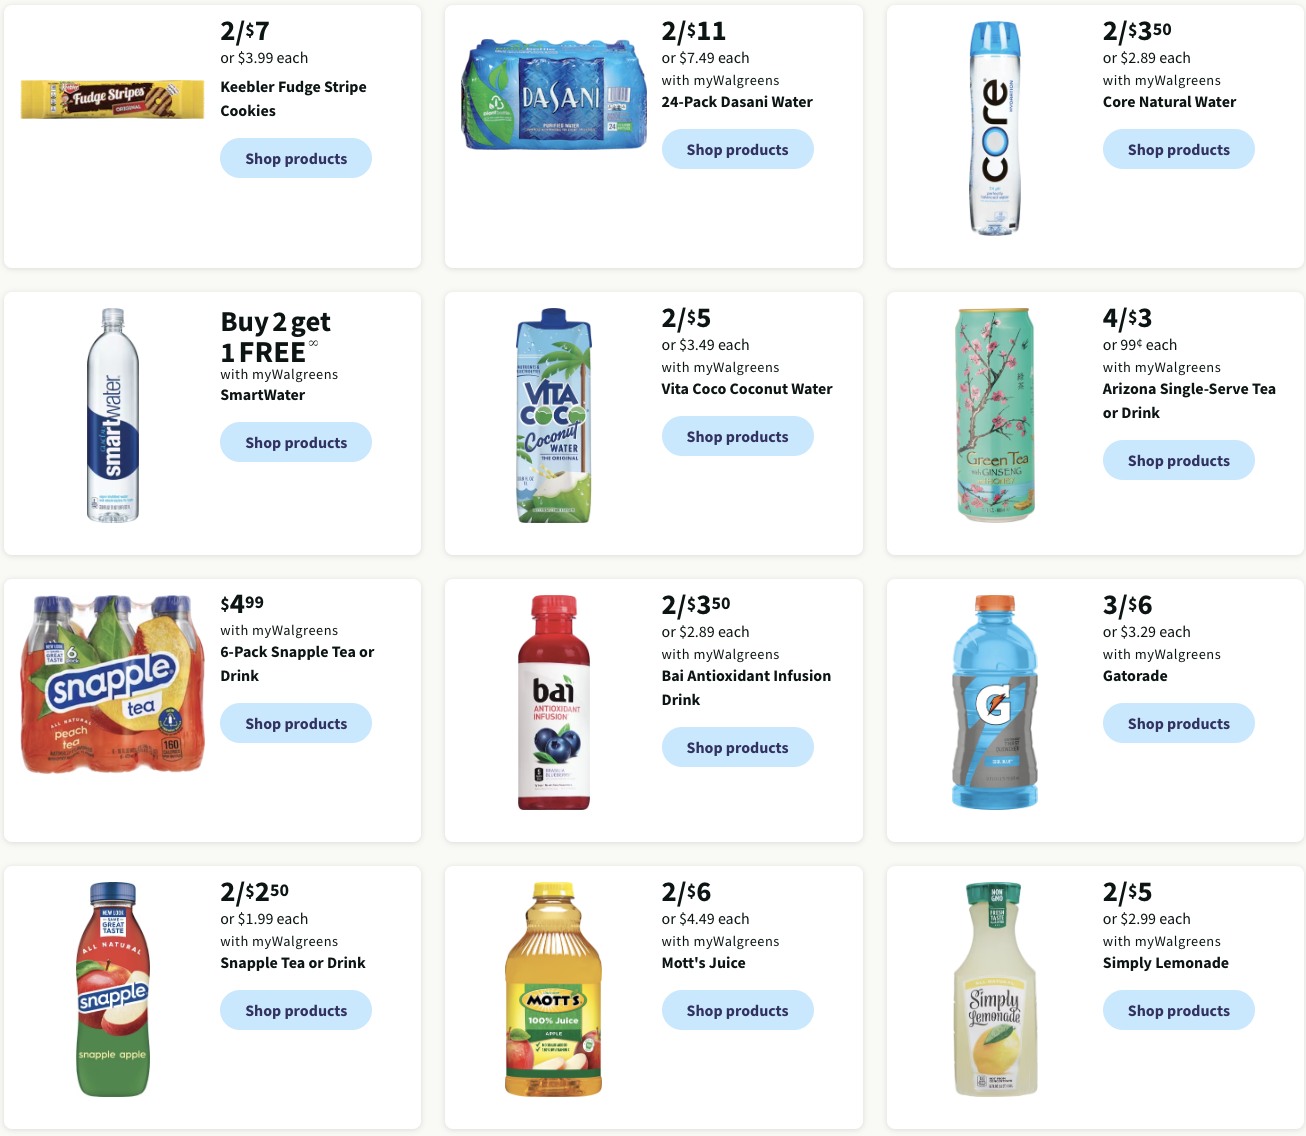Open the Simply Lemonade bottle image
Screen dimensions: 1306x1136
[995, 989]
